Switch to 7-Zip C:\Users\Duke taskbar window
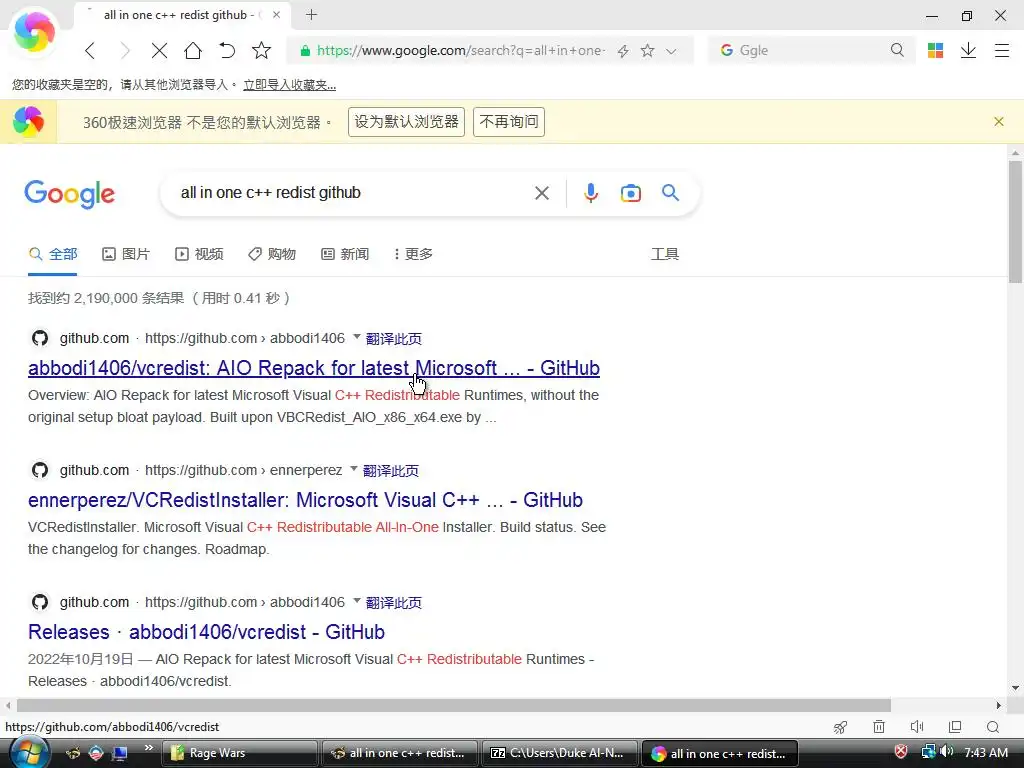 click(x=560, y=753)
